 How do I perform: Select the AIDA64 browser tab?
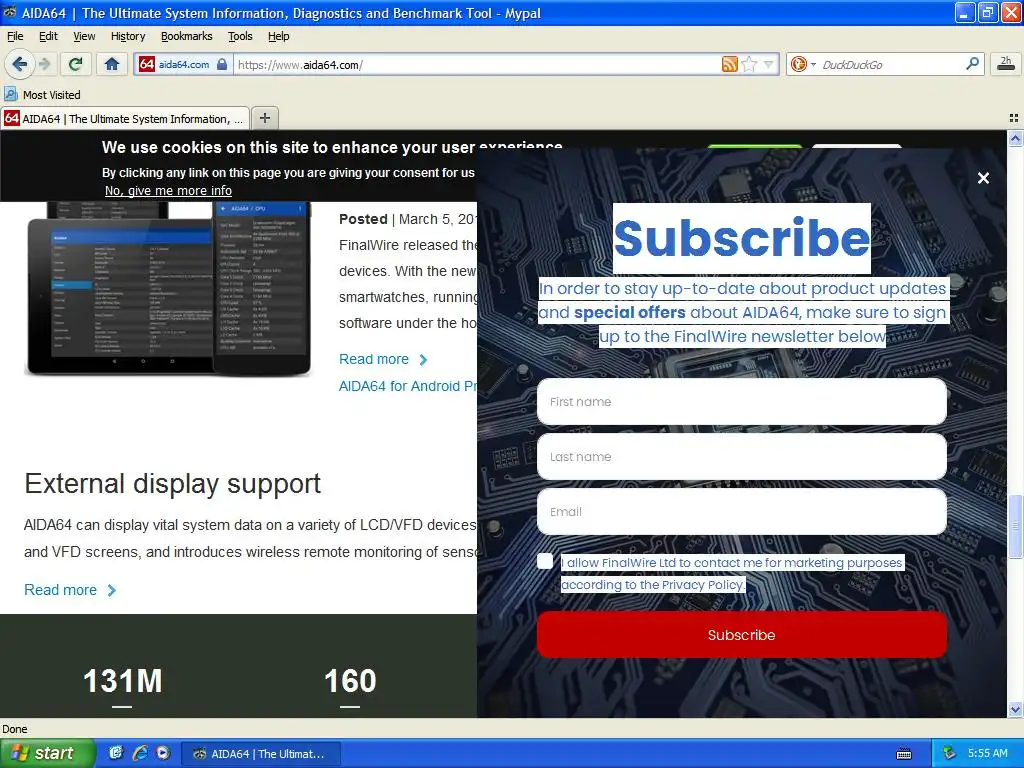click(125, 118)
